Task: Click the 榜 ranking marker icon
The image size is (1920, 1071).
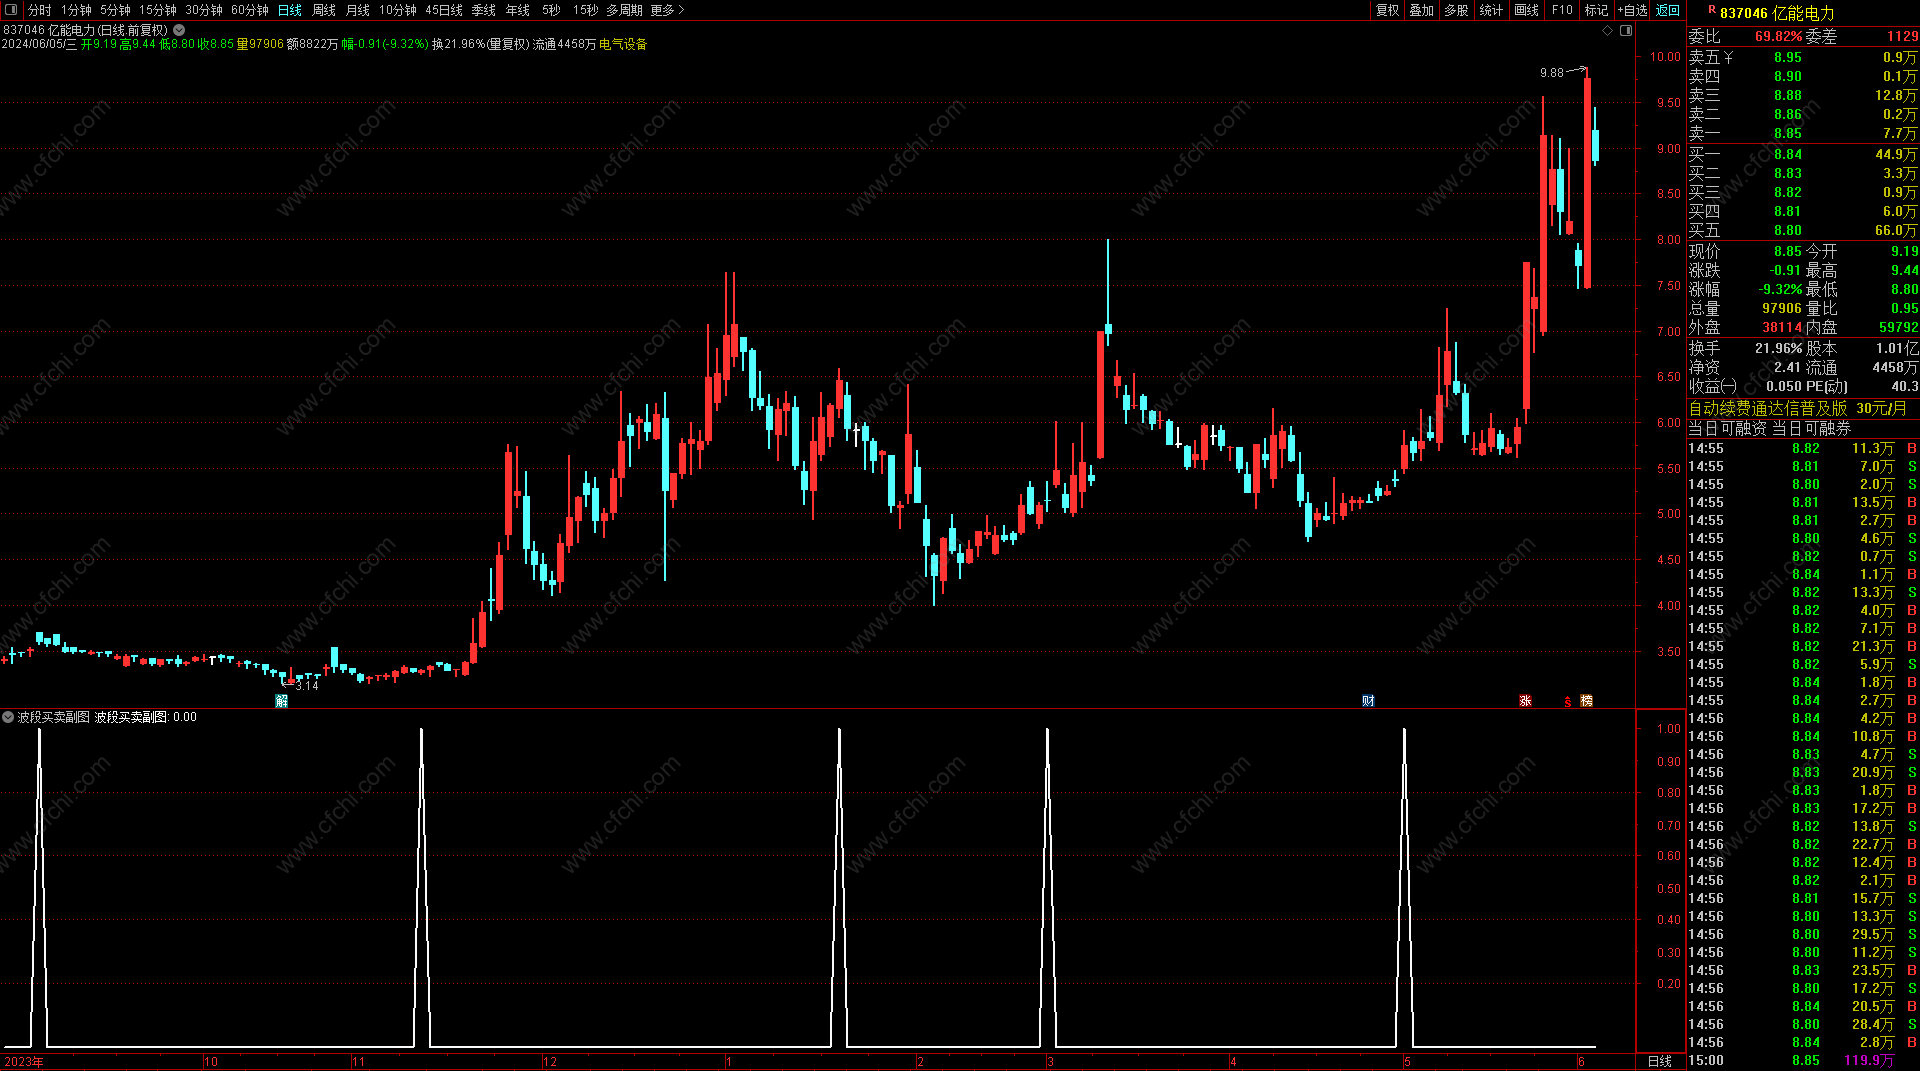Action: coord(1586,701)
